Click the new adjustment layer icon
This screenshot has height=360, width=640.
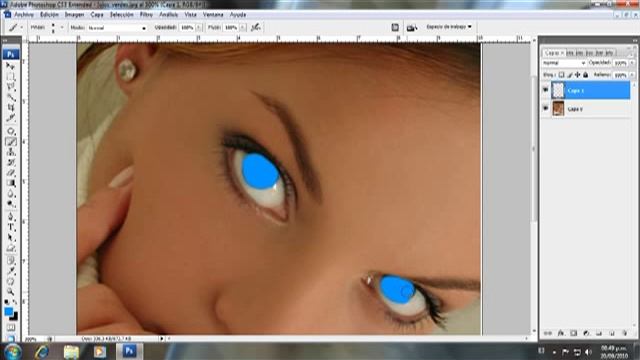(x=586, y=333)
